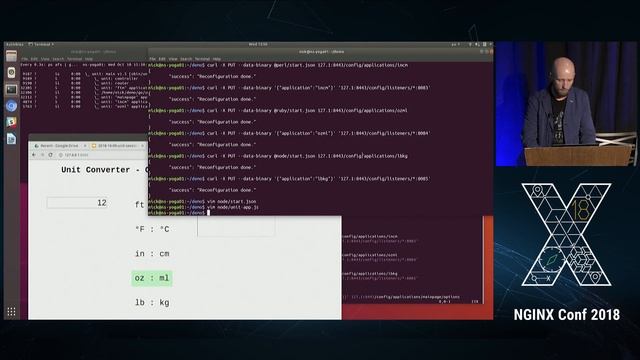Open Help menu of the front terminal

[216, 59]
